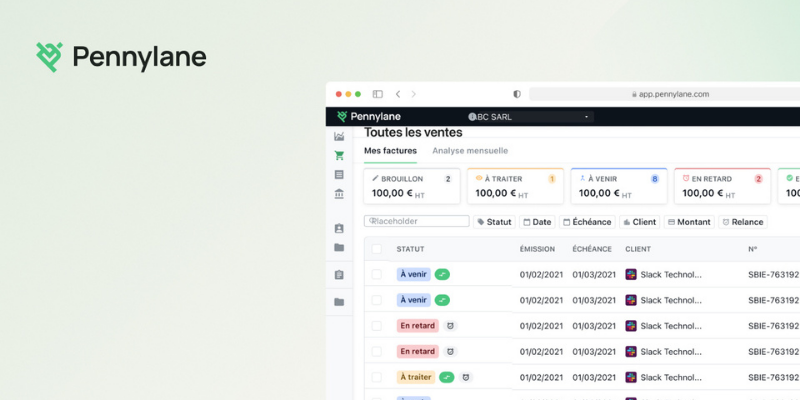Screen dimensions: 800x400
Task: Open the bank building sidebar icon
Action: click(339, 194)
